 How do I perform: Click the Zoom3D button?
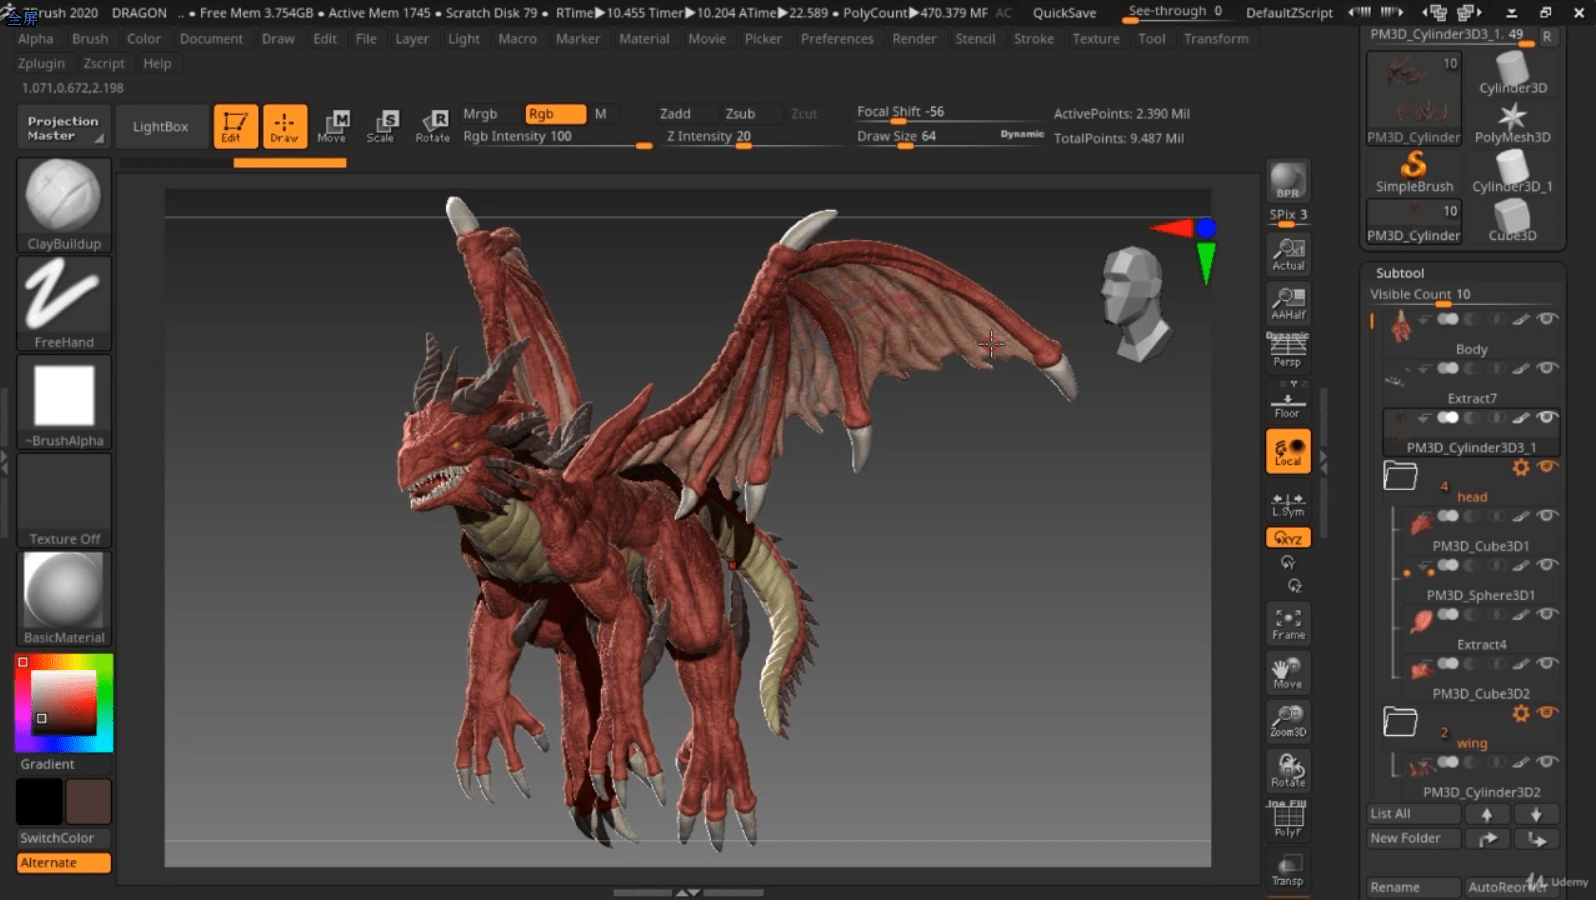click(x=1288, y=721)
